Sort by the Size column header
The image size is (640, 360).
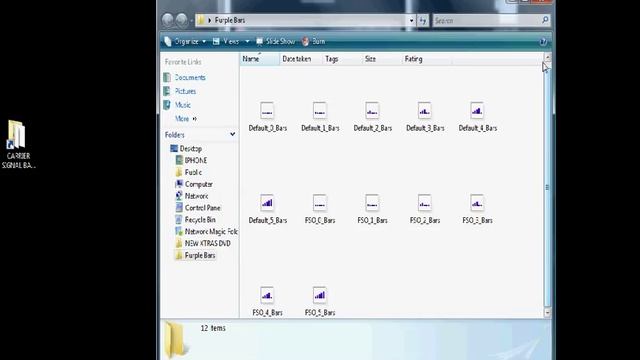(x=382, y=59)
